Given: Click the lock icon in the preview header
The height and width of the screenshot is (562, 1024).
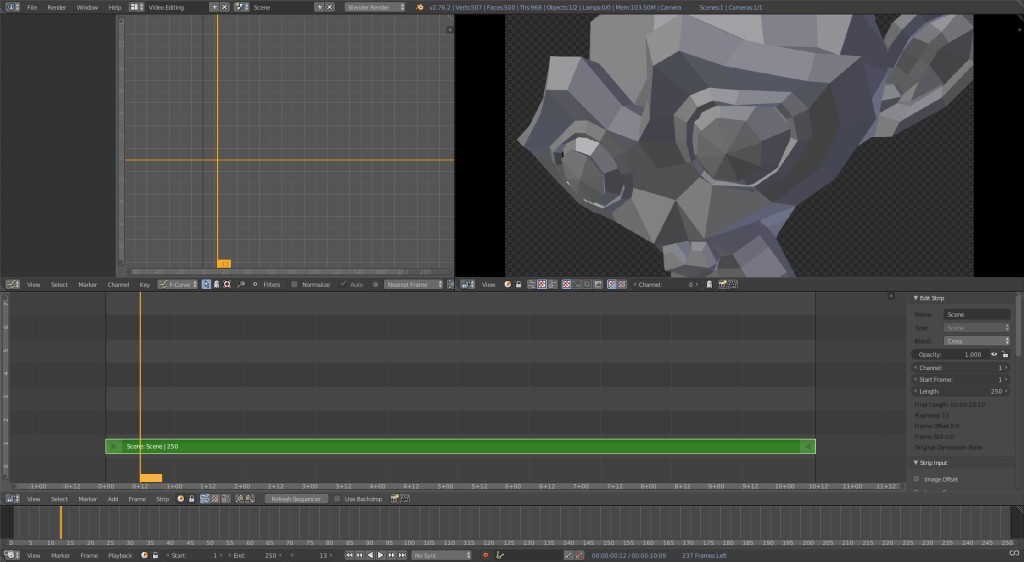Looking at the screenshot, I should 517,284.
